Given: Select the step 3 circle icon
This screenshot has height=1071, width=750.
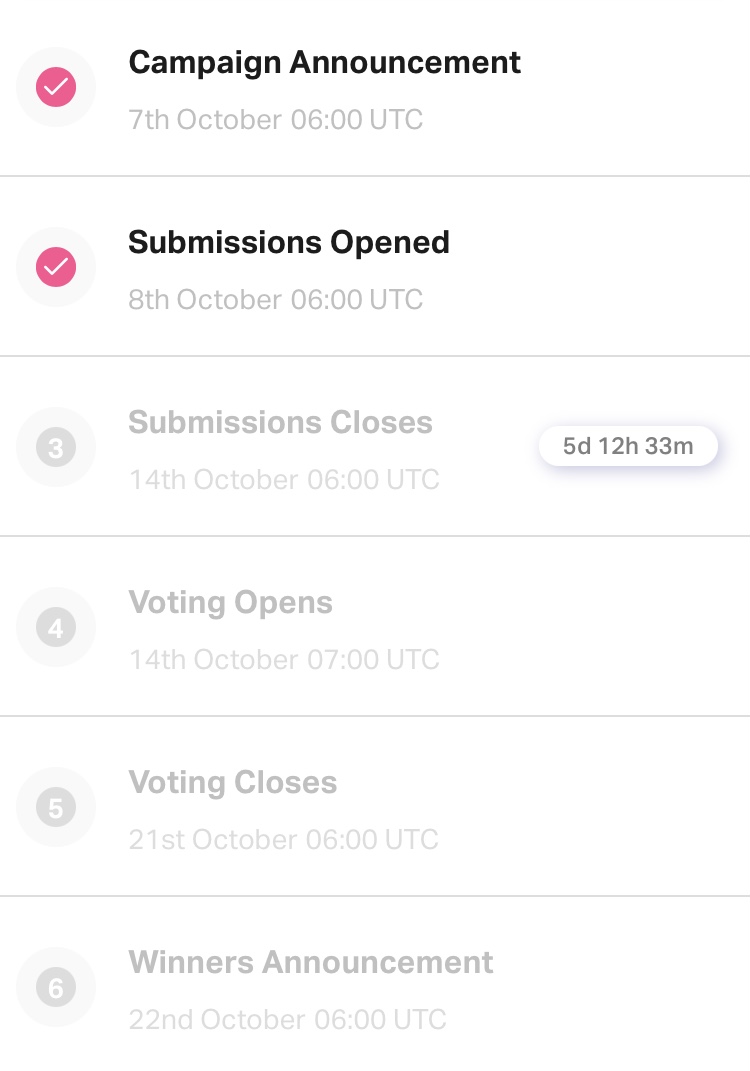Looking at the screenshot, I should (x=56, y=447).
